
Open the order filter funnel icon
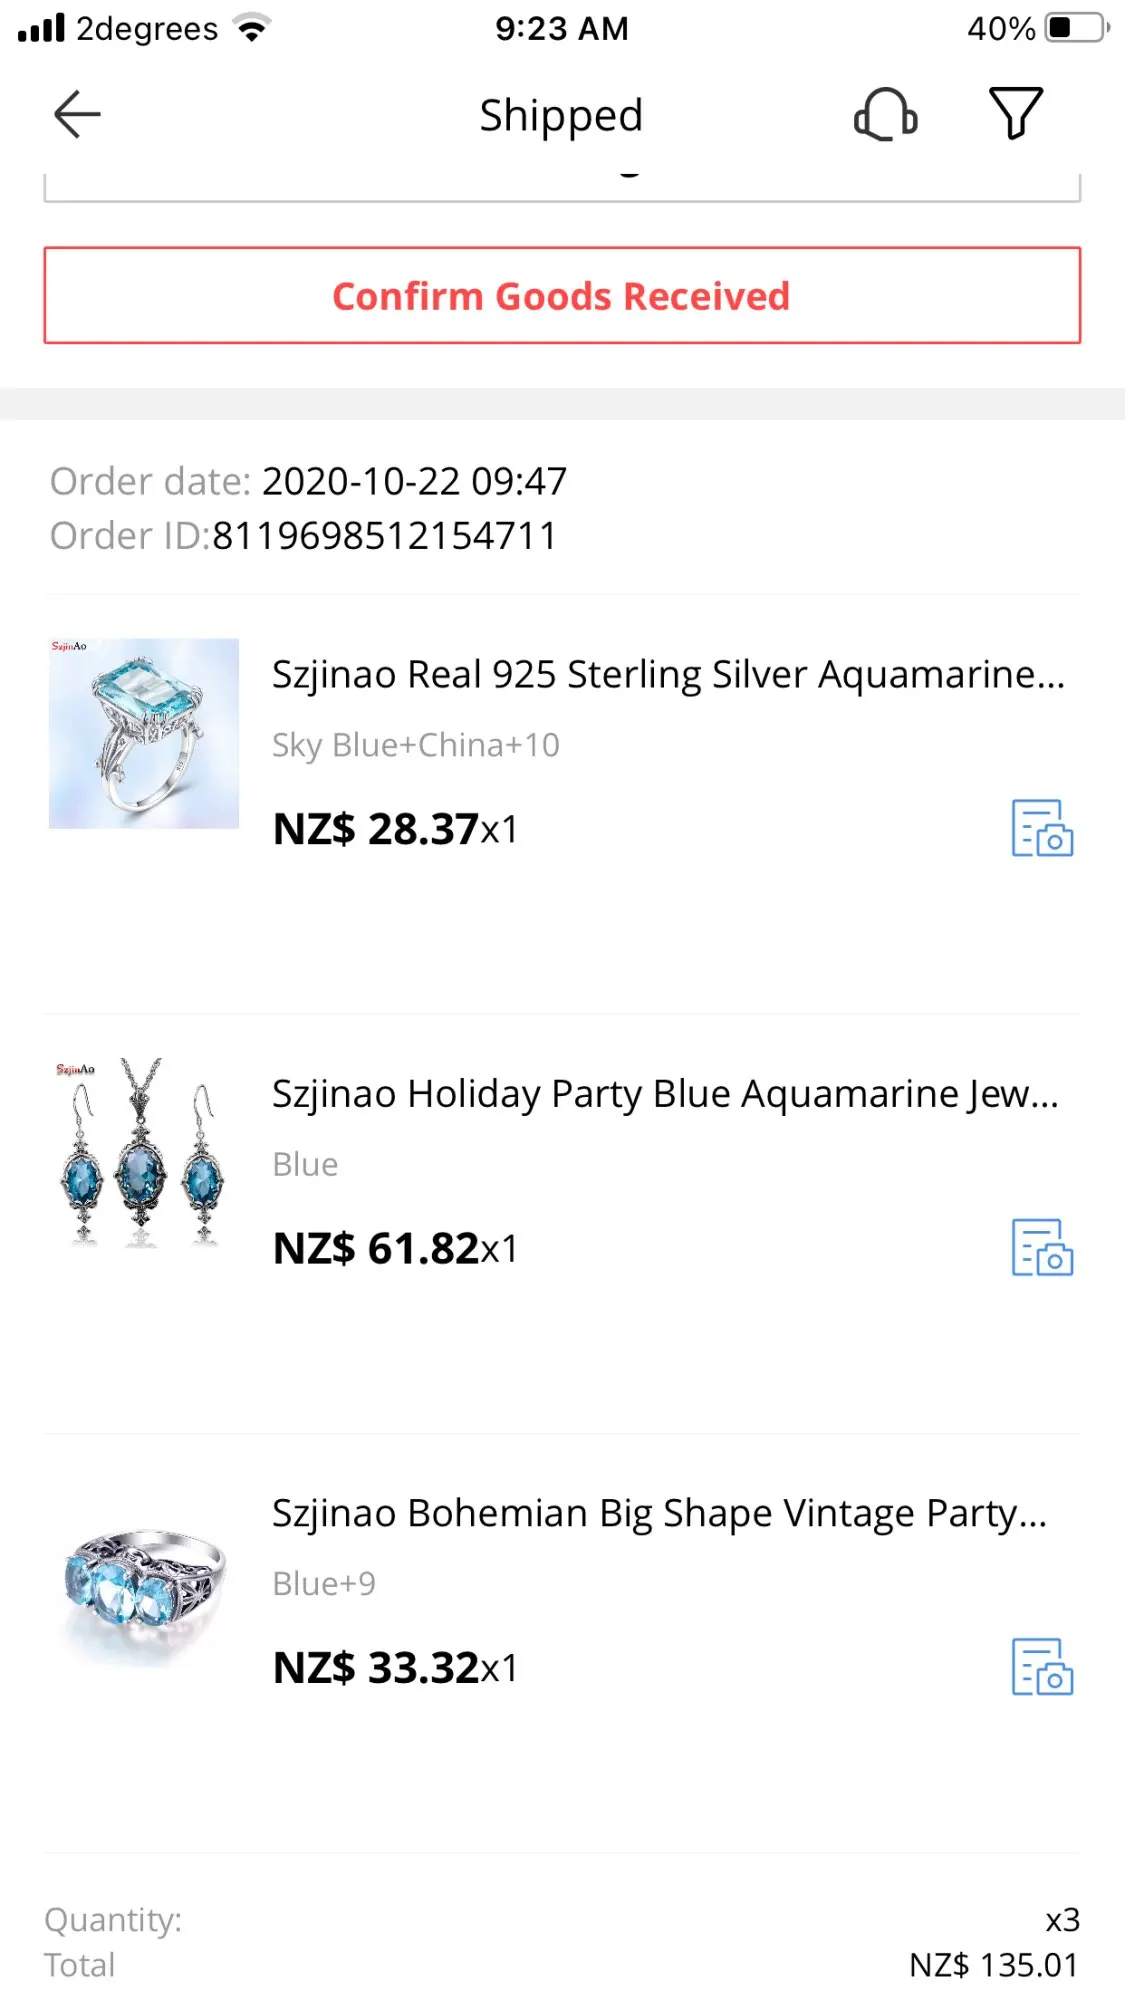point(1015,113)
